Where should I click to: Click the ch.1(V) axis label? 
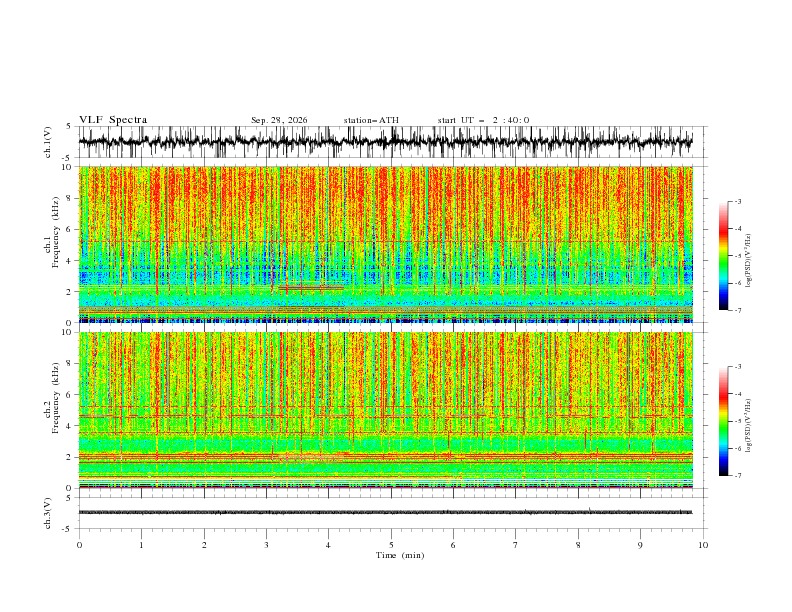48,142
